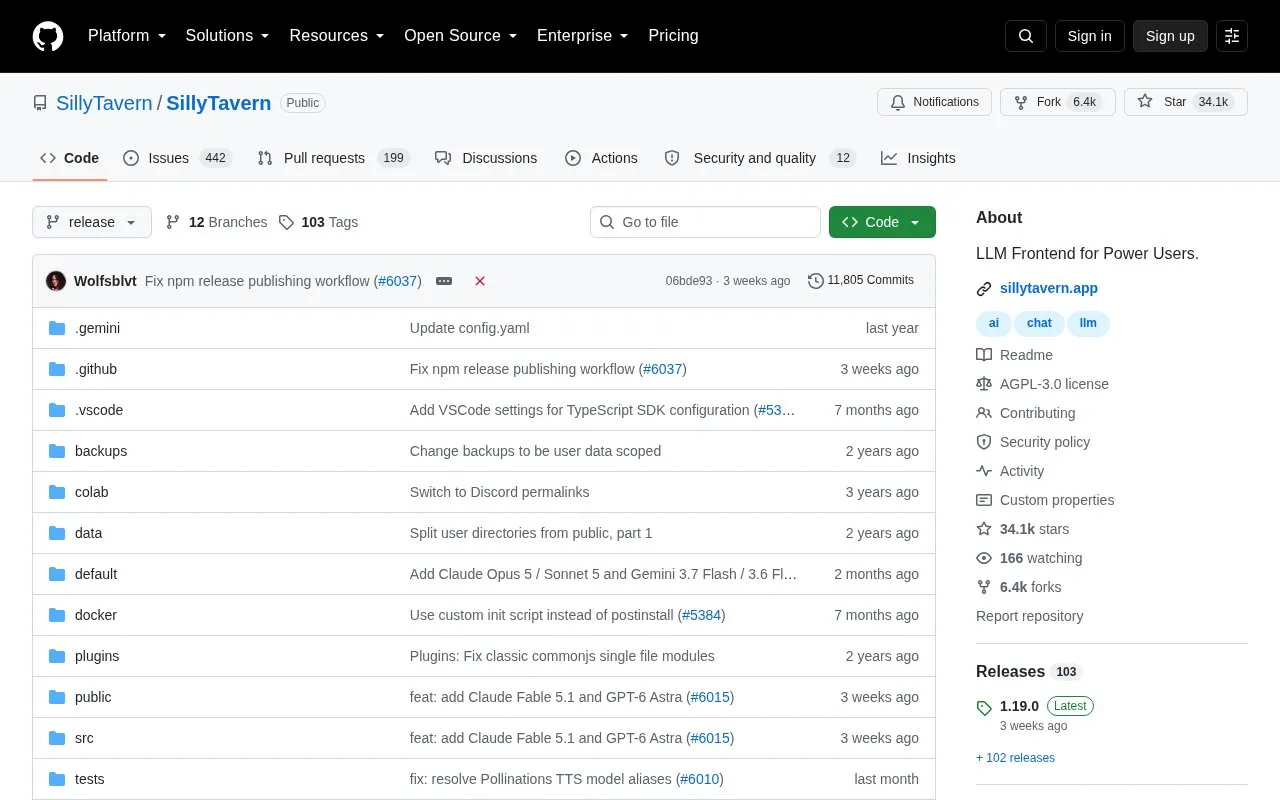Switch to the Issues tab
1280x800 pixels.
pos(177,158)
